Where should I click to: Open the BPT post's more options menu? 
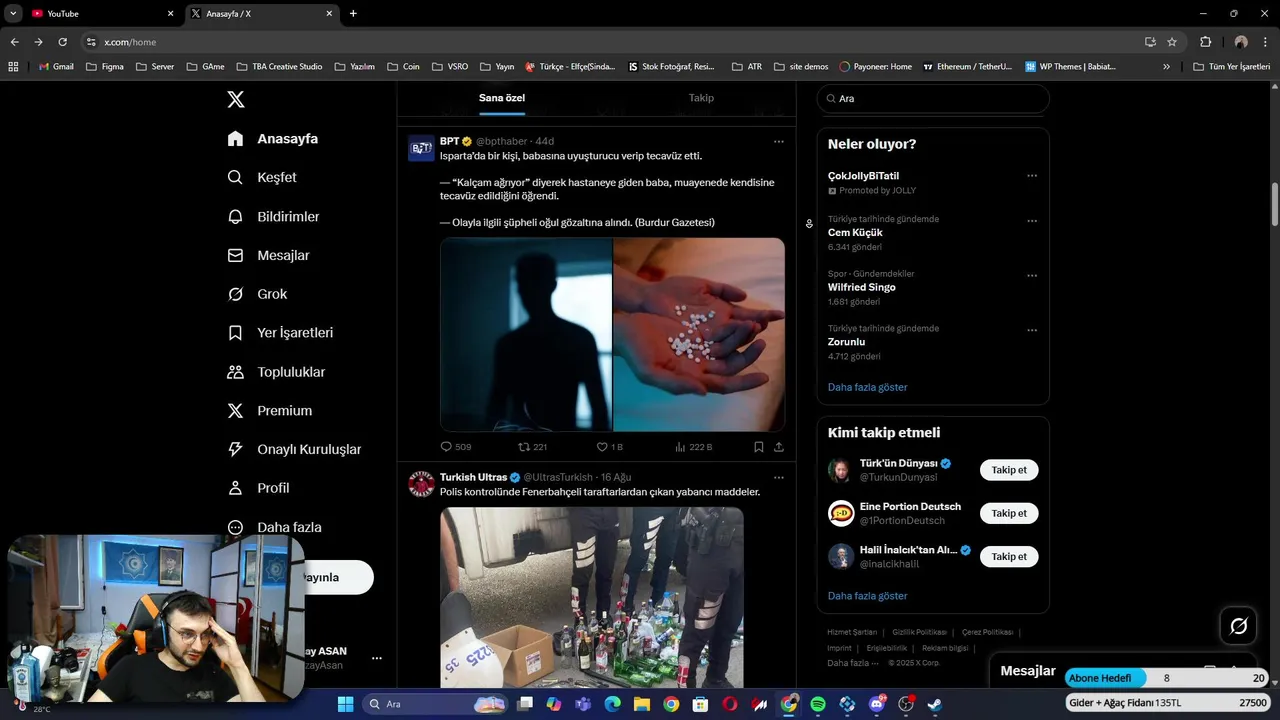tap(779, 141)
